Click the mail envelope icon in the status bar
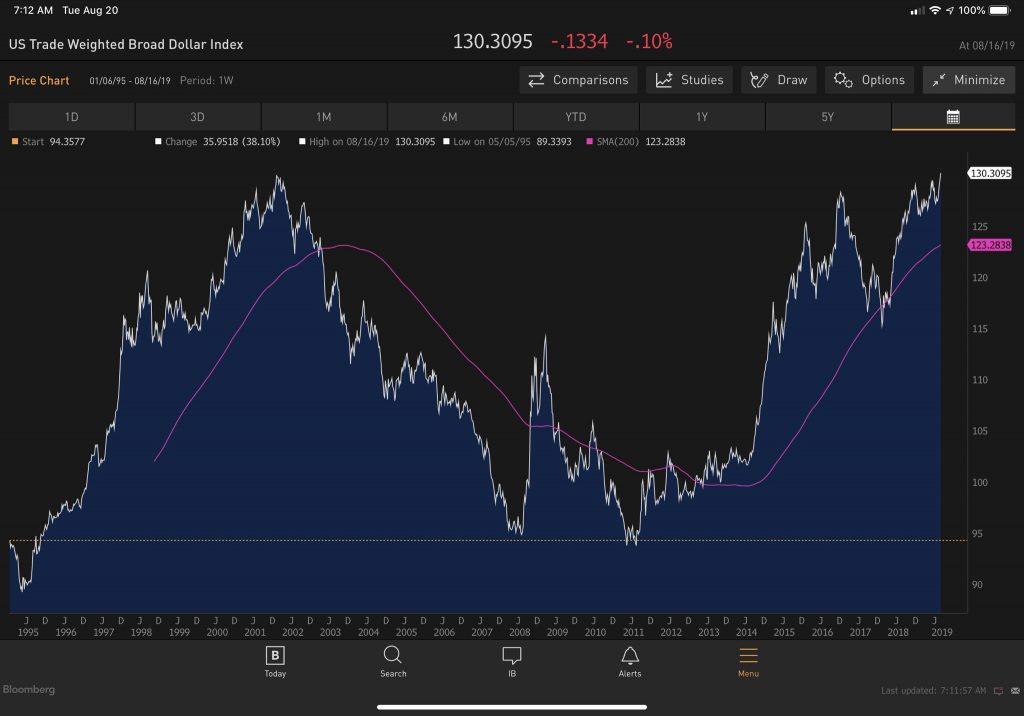Image resolution: width=1024 pixels, height=716 pixels. click(x=1015, y=691)
